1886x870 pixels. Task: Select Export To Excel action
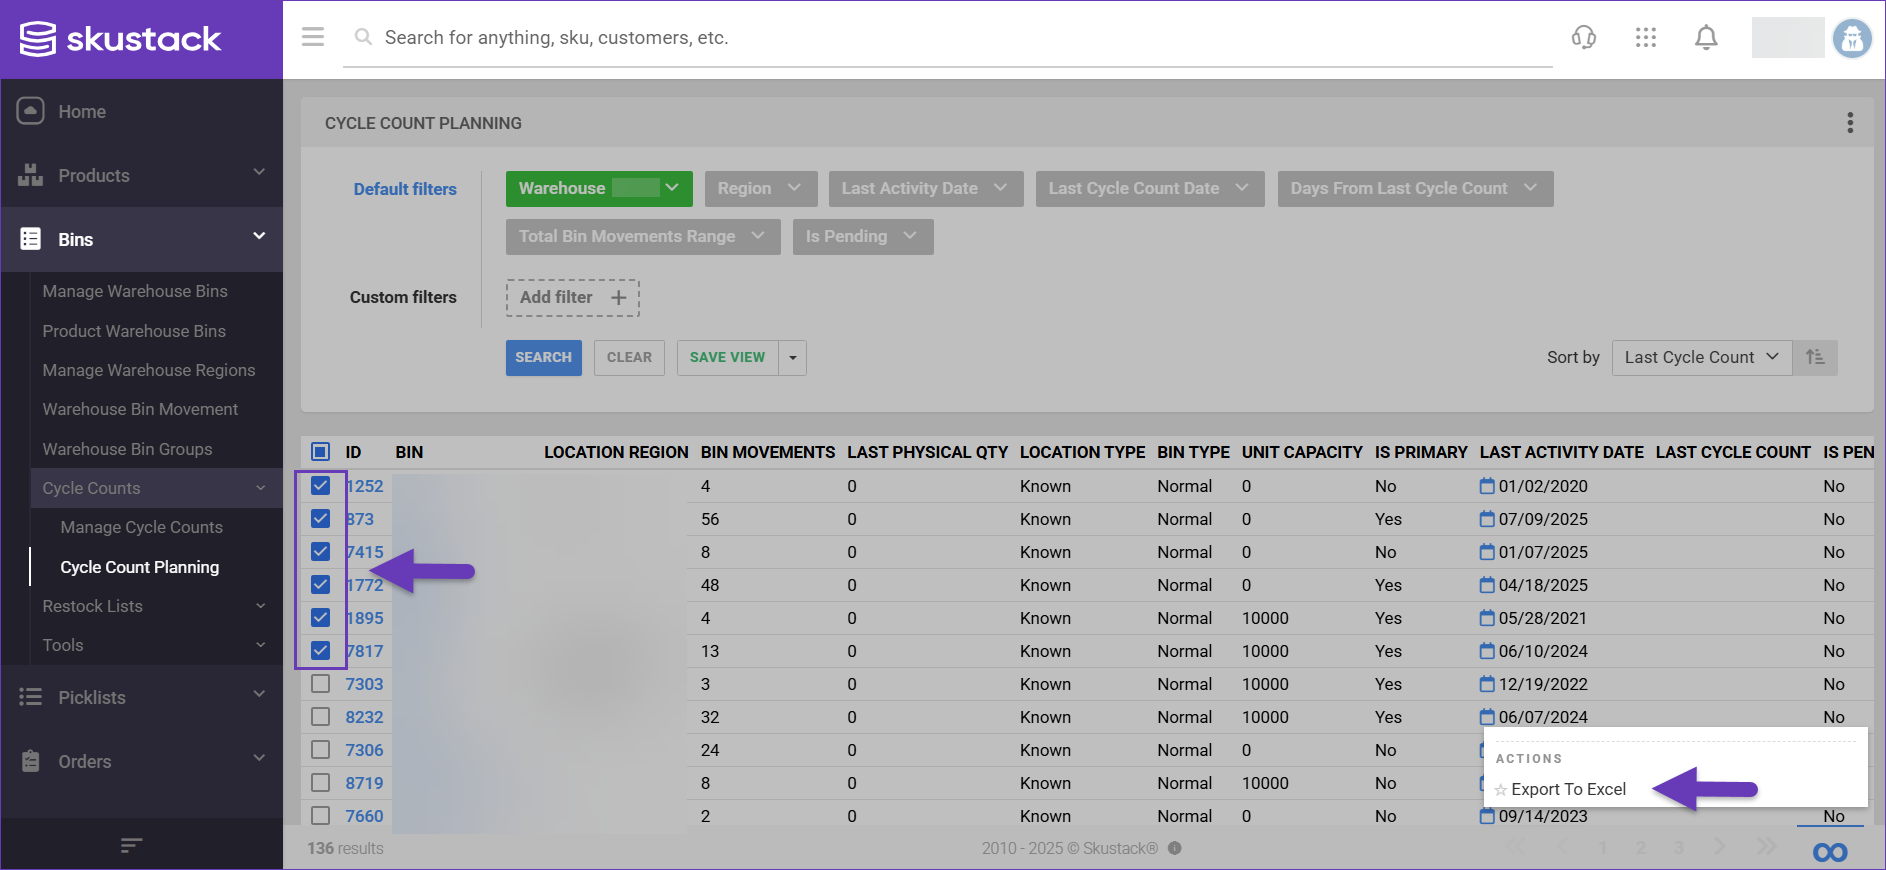(x=1568, y=789)
